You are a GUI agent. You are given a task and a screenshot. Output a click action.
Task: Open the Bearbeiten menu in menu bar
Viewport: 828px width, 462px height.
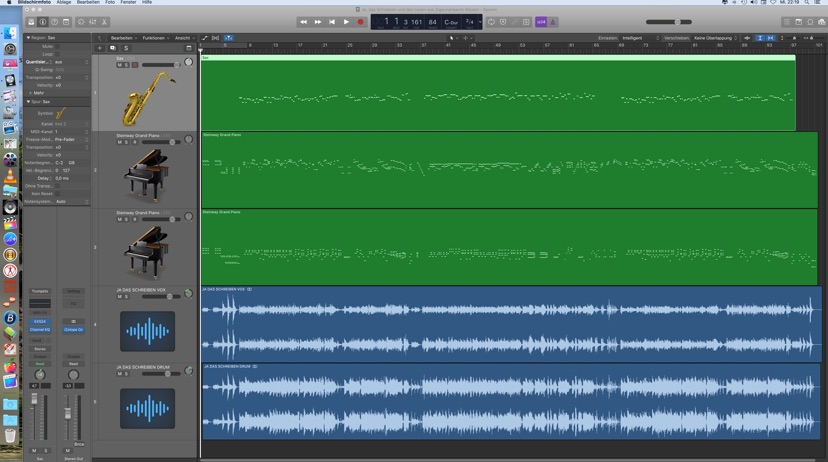pyautogui.click(x=88, y=2)
